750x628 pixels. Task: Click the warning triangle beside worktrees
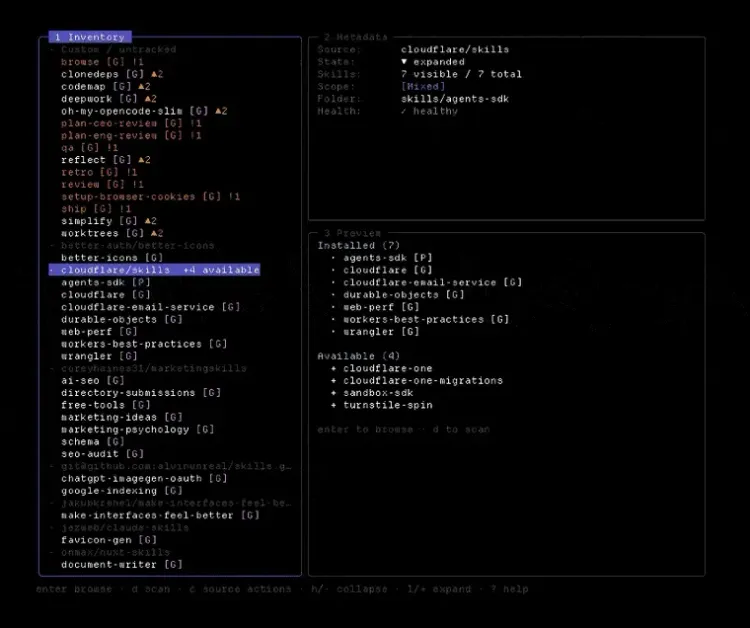point(154,233)
